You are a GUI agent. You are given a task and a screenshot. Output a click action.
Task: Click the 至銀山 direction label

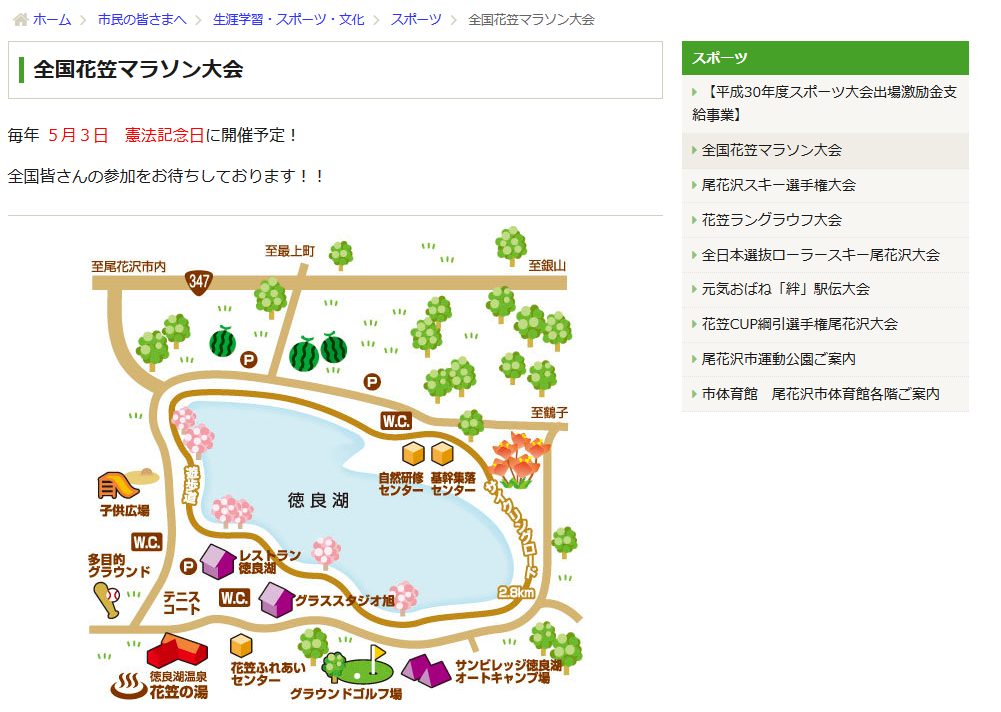[x=547, y=266]
